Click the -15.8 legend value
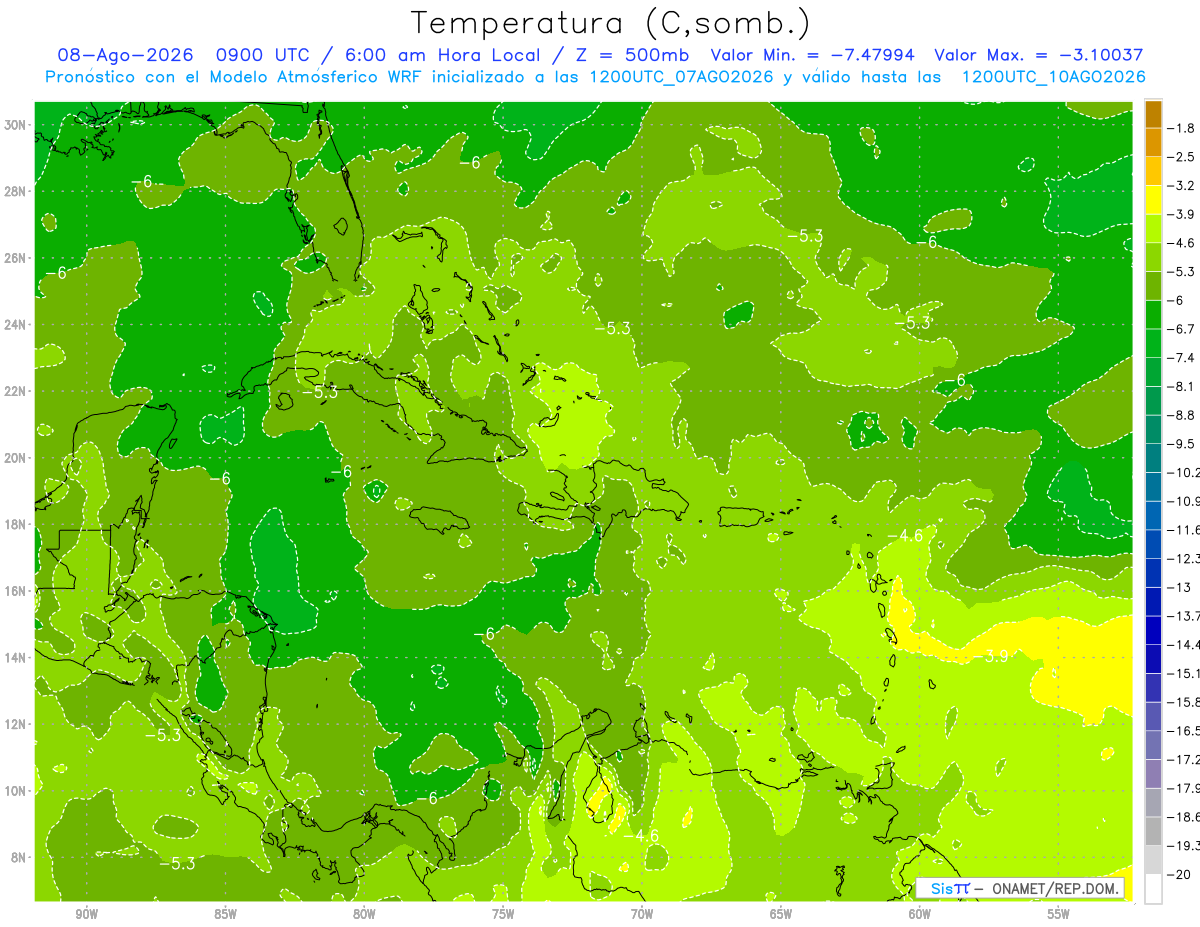 1184,702
